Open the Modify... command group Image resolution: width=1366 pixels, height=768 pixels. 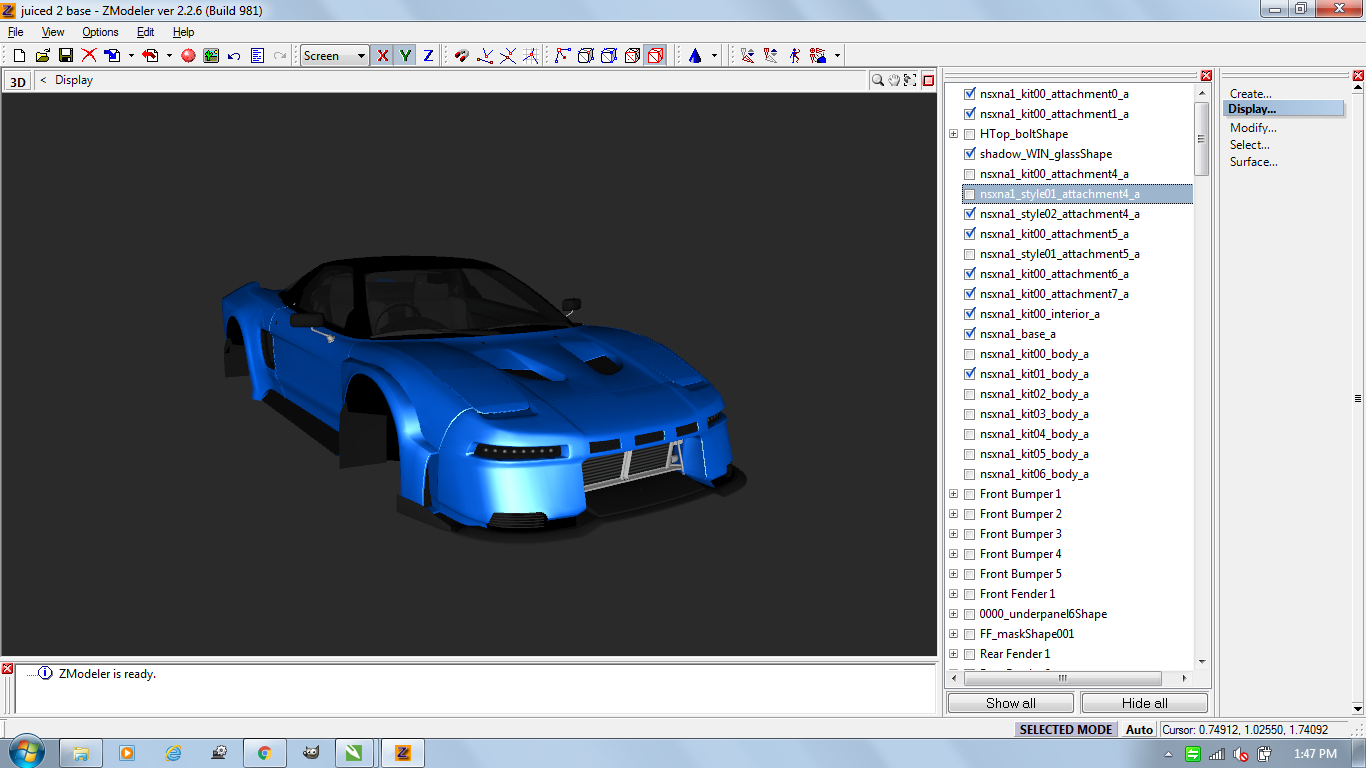1253,128
